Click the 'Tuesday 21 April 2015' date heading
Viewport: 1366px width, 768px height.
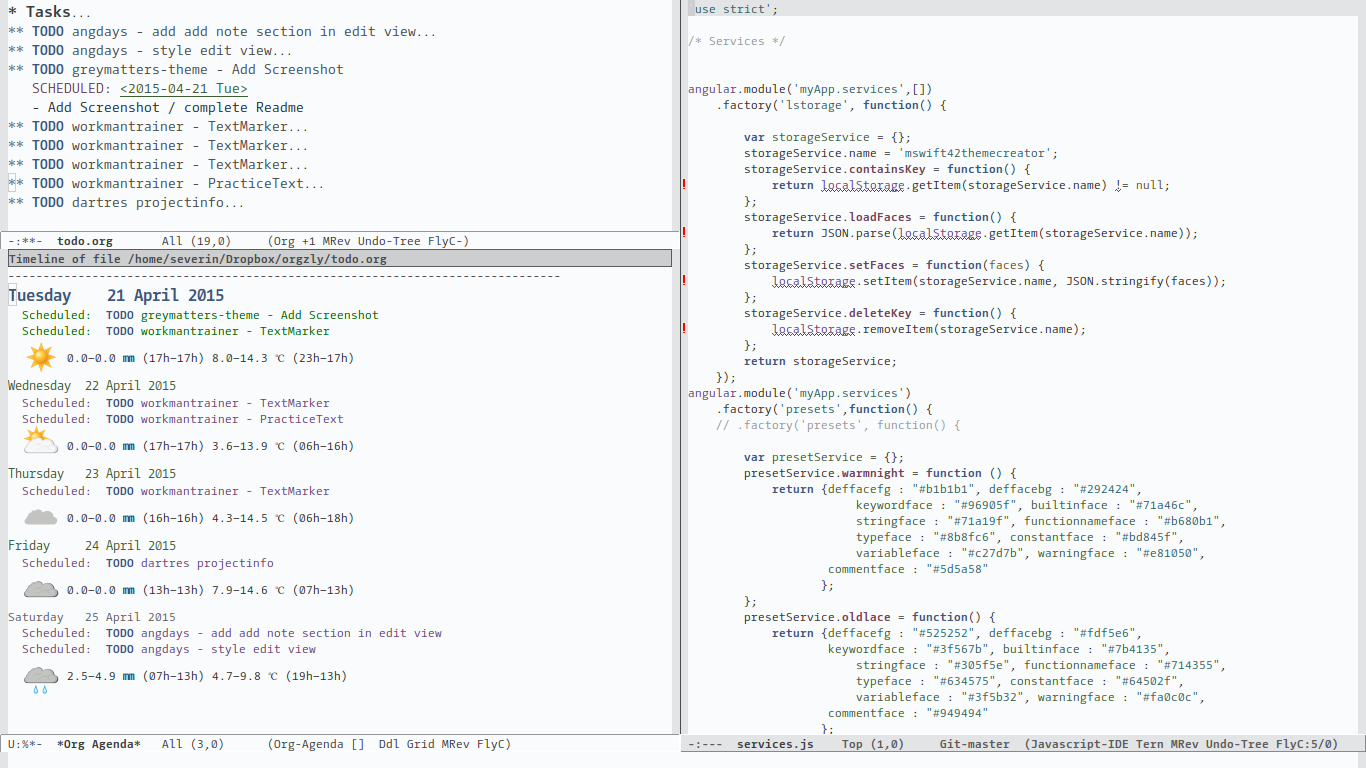pos(116,295)
